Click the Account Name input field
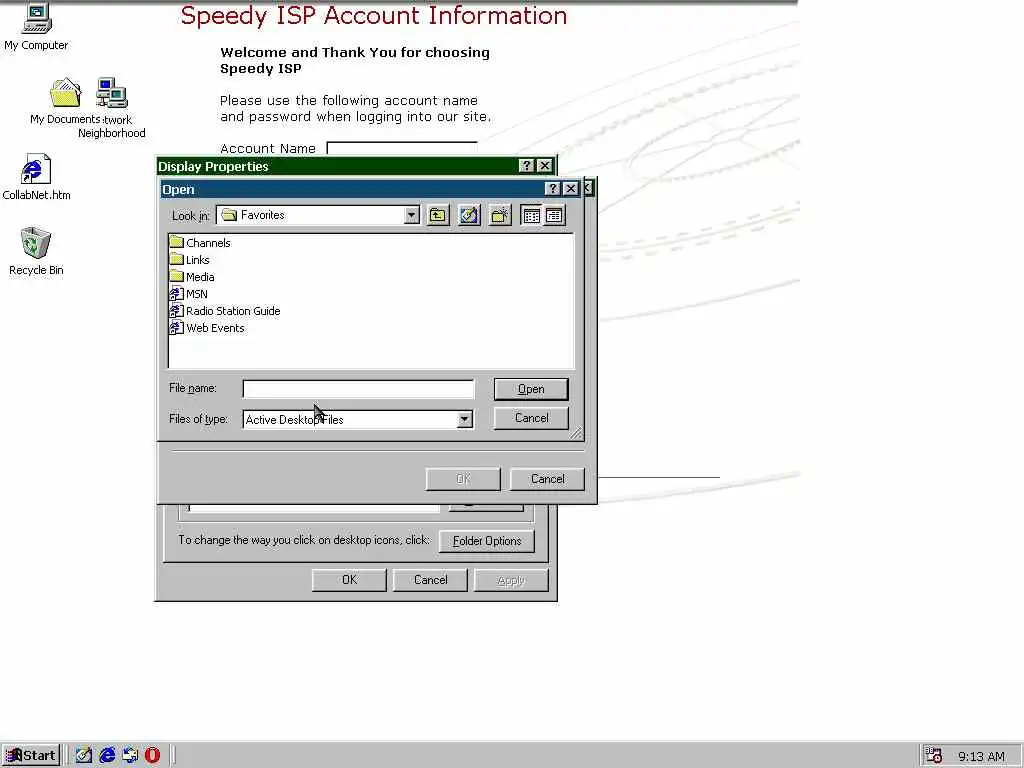The width and height of the screenshot is (1024, 768). coord(402,148)
